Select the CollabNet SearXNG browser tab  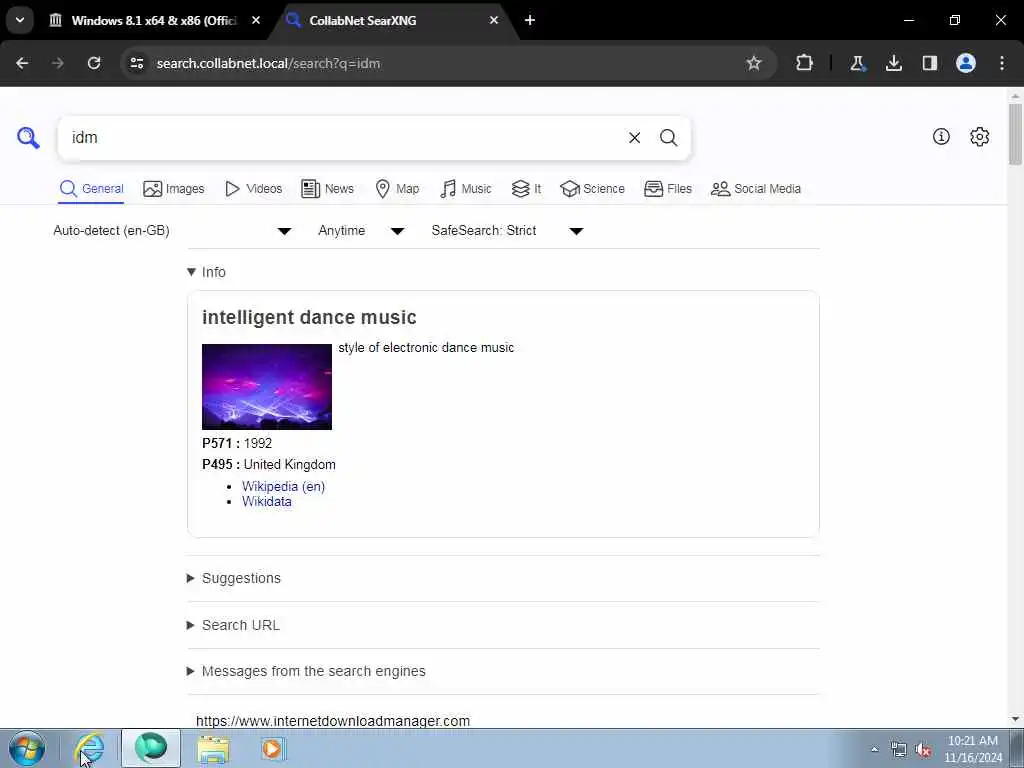pyautogui.click(x=395, y=20)
